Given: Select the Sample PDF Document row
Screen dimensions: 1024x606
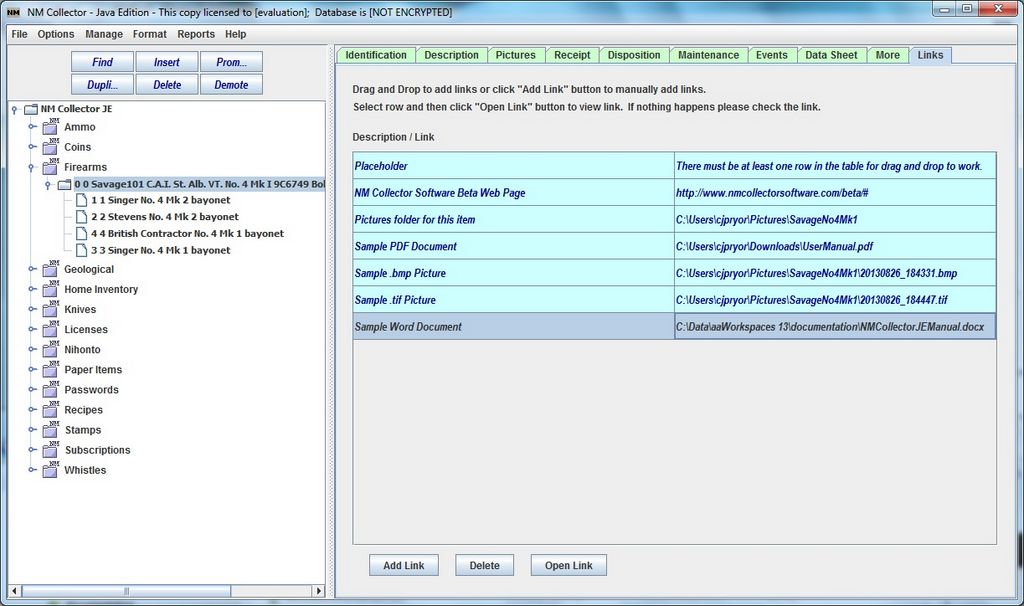Looking at the screenshot, I should click(x=513, y=246).
